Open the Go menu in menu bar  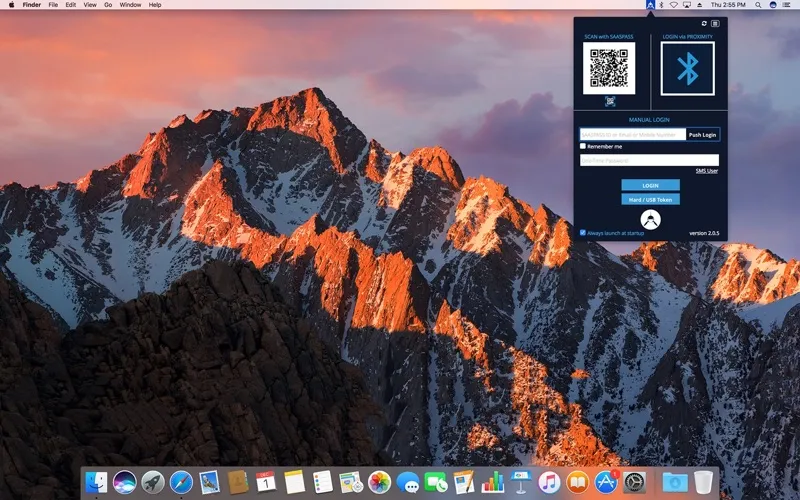[x=108, y=5]
